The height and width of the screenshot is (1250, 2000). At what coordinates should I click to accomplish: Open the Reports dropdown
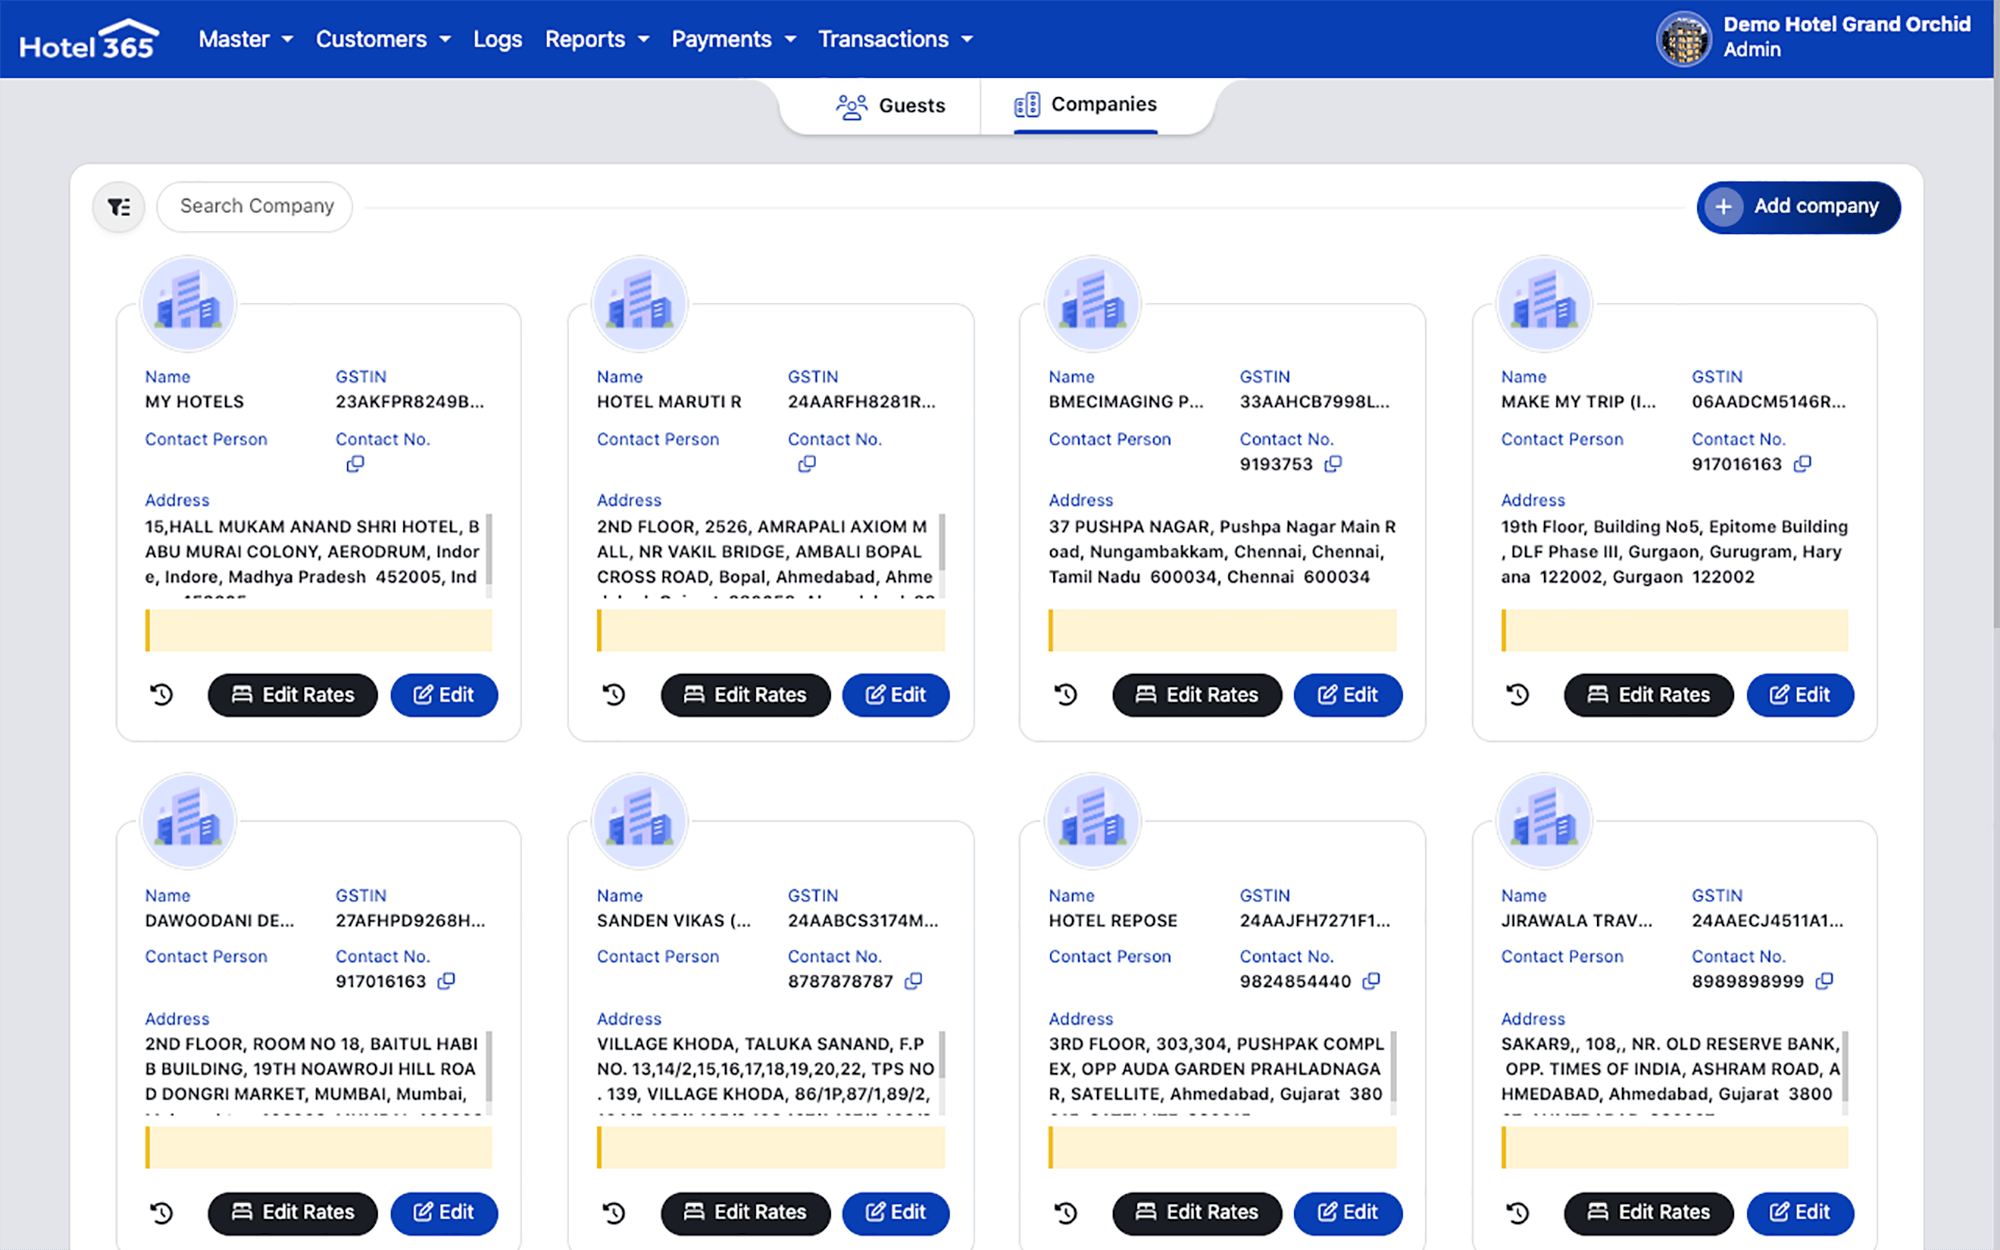[x=596, y=39]
